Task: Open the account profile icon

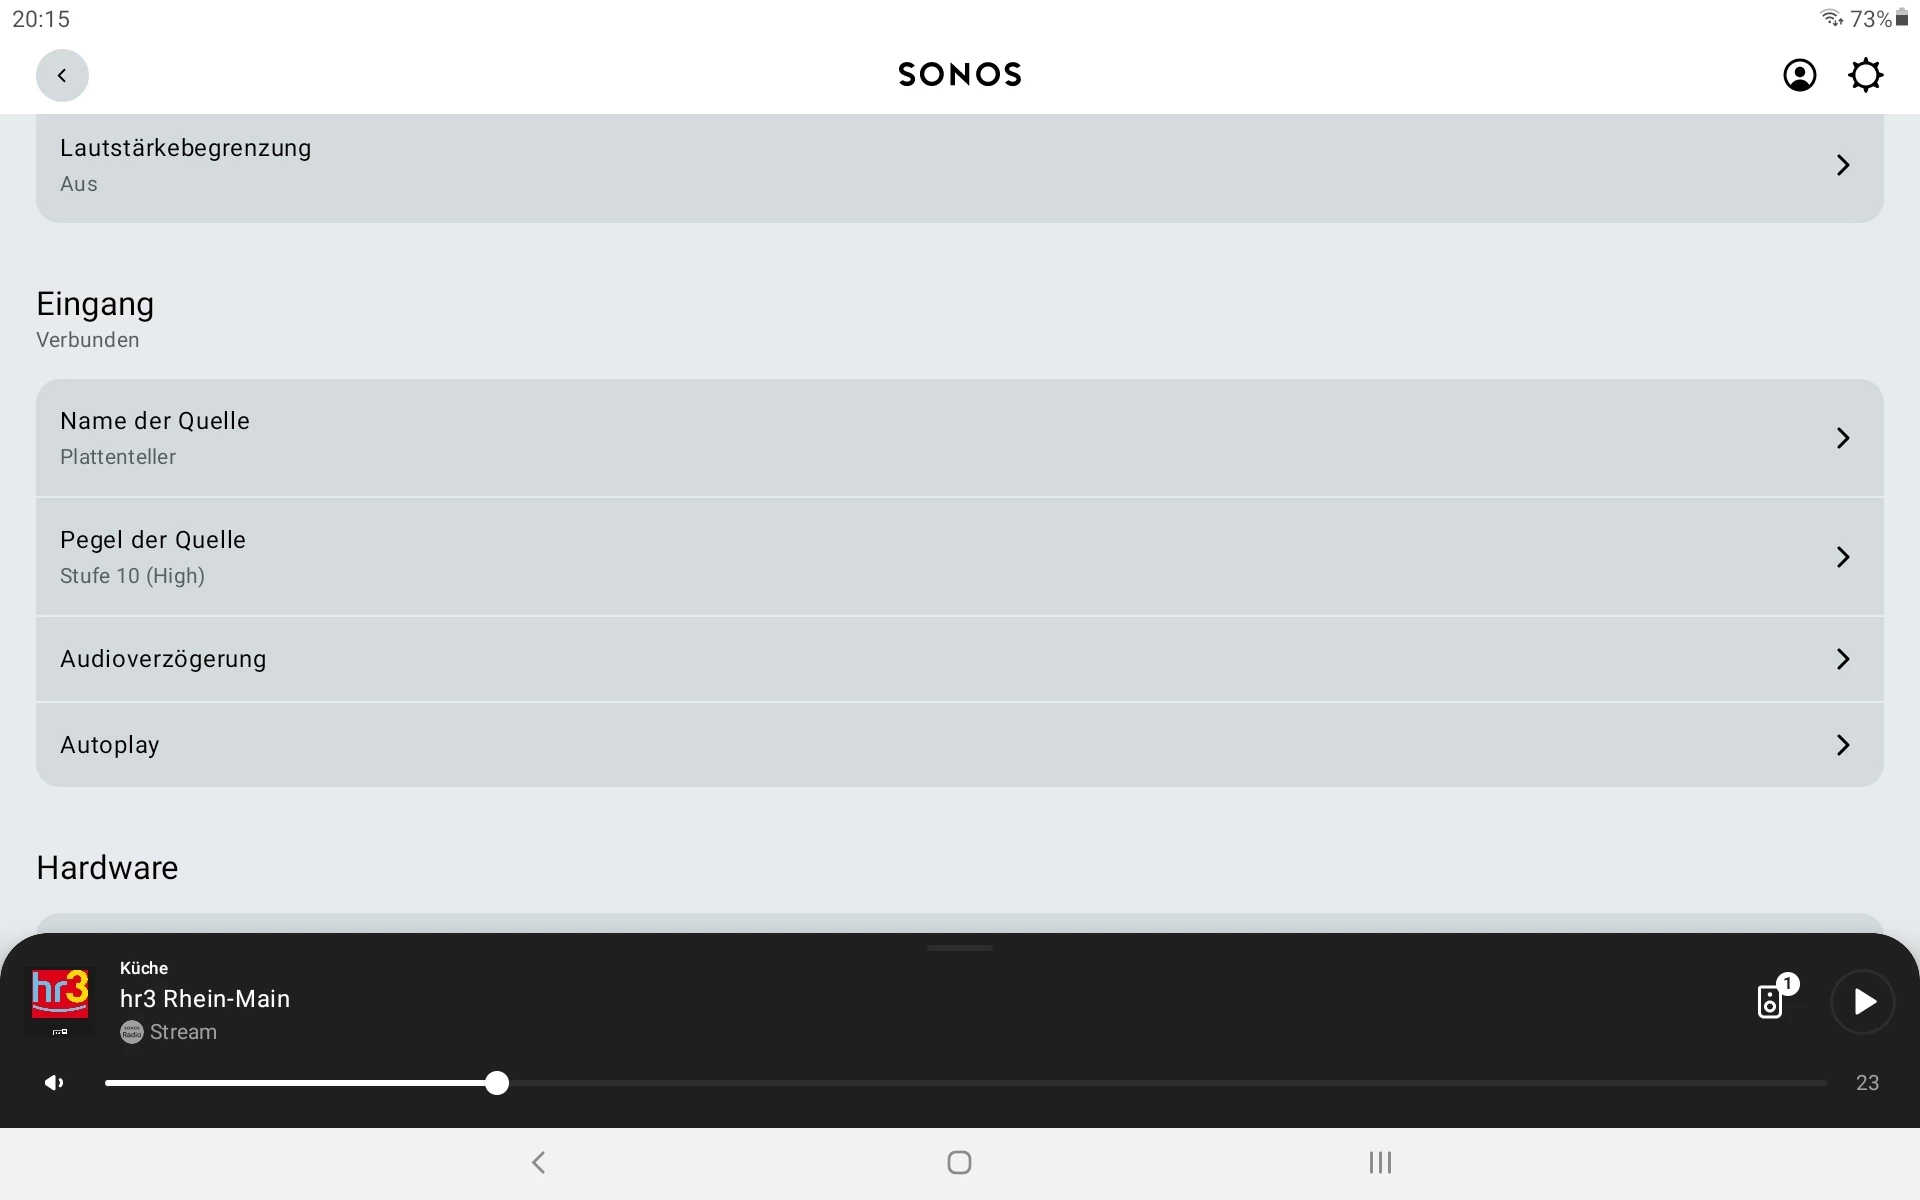Action: point(1799,75)
